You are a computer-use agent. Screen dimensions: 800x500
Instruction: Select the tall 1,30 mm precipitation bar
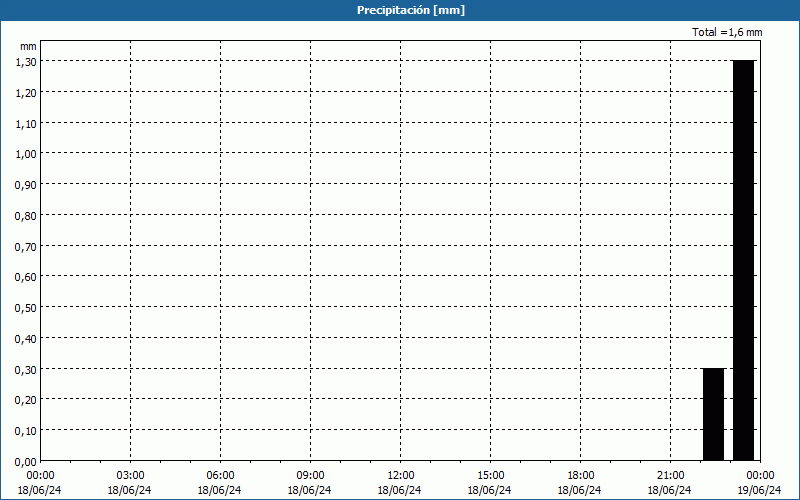point(743,260)
